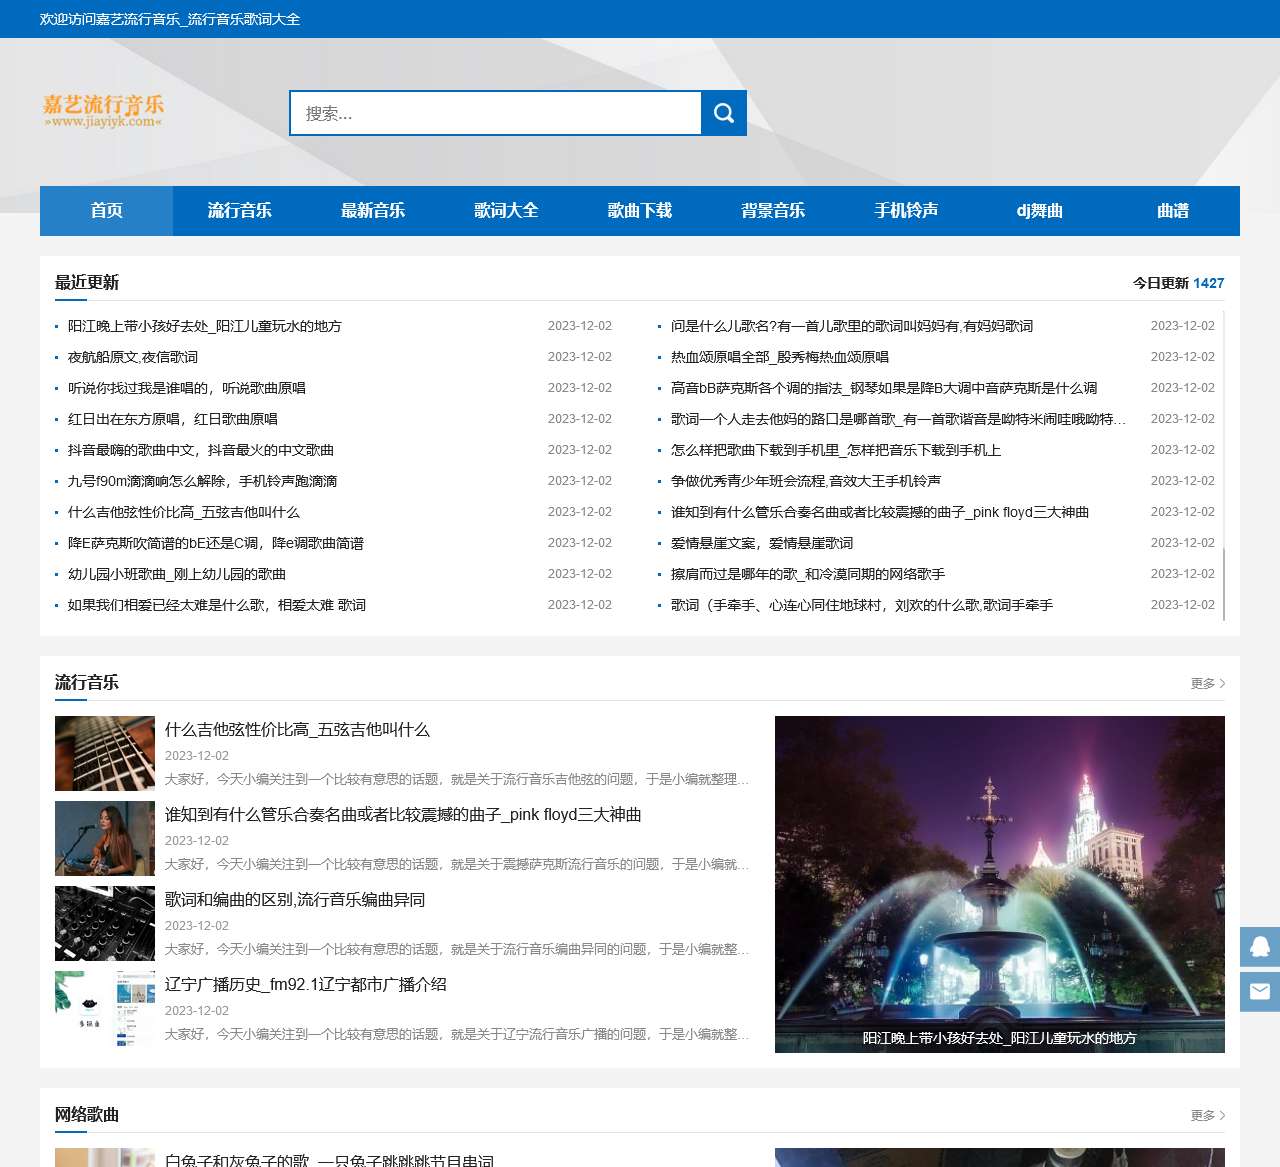Open the guitar strings article thumbnail
1280x1167 pixels.
[105, 753]
